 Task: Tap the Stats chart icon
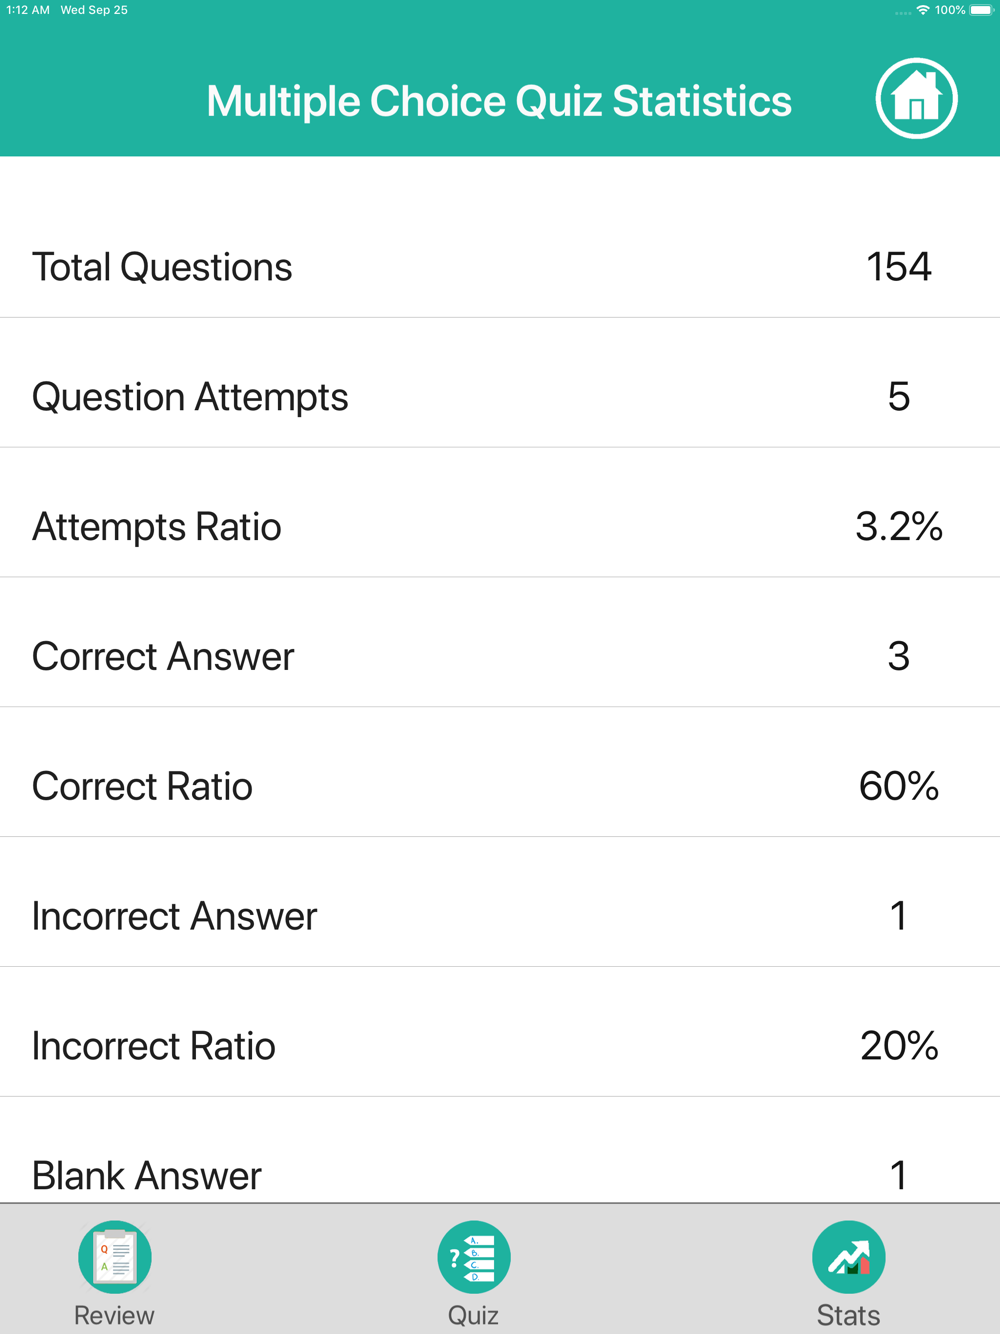click(848, 1257)
